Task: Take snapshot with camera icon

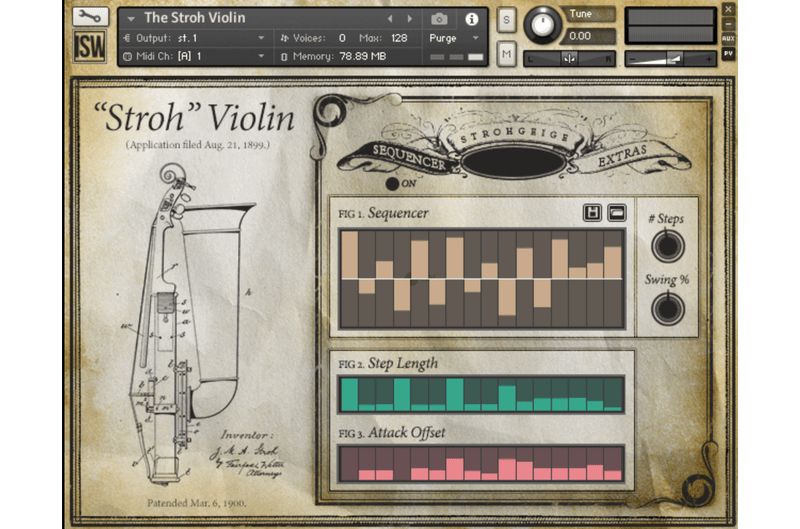Action: [x=439, y=19]
